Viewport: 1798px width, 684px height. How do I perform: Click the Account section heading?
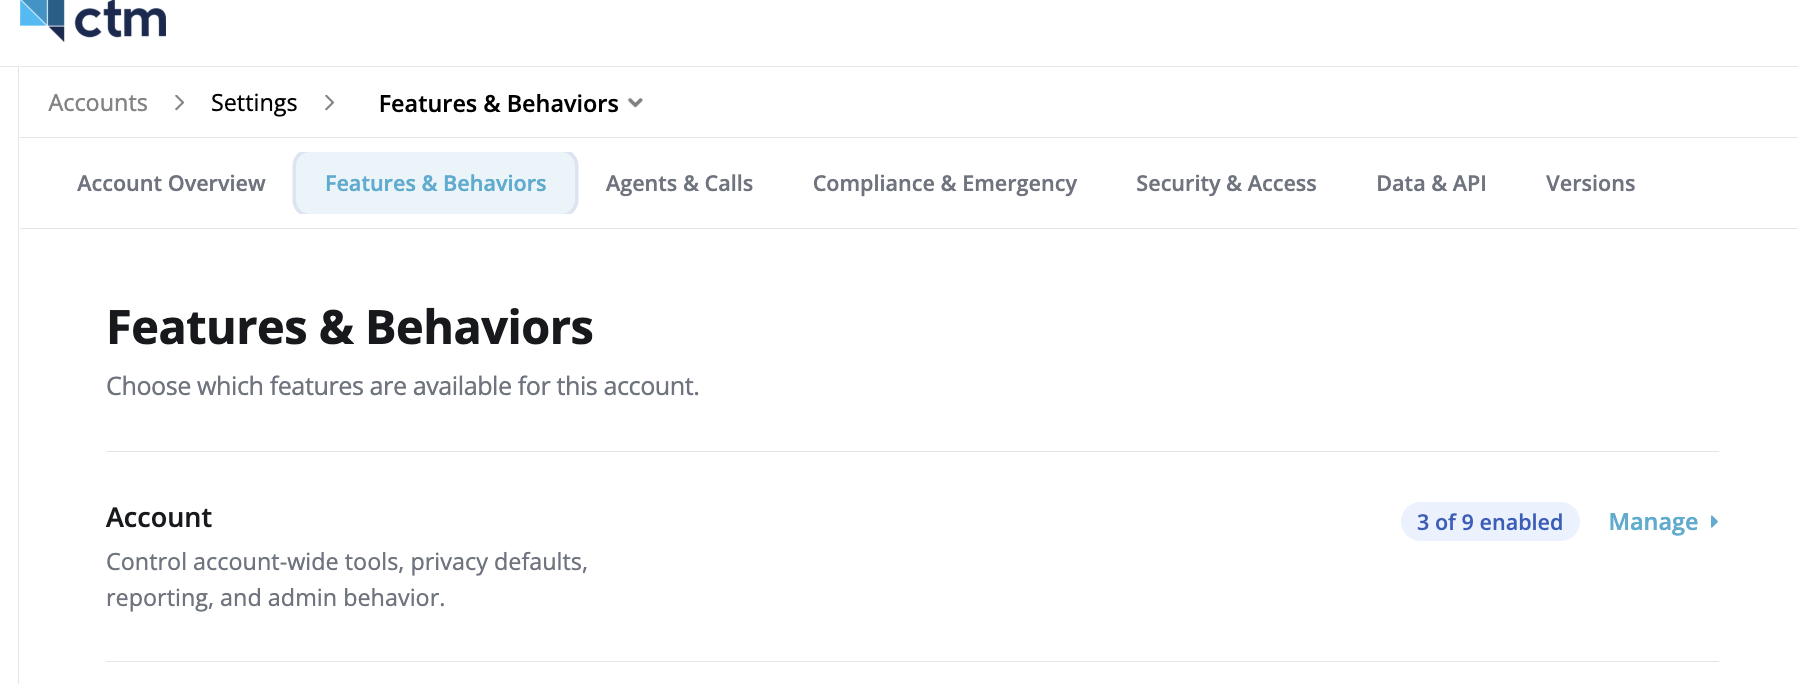[x=159, y=517]
